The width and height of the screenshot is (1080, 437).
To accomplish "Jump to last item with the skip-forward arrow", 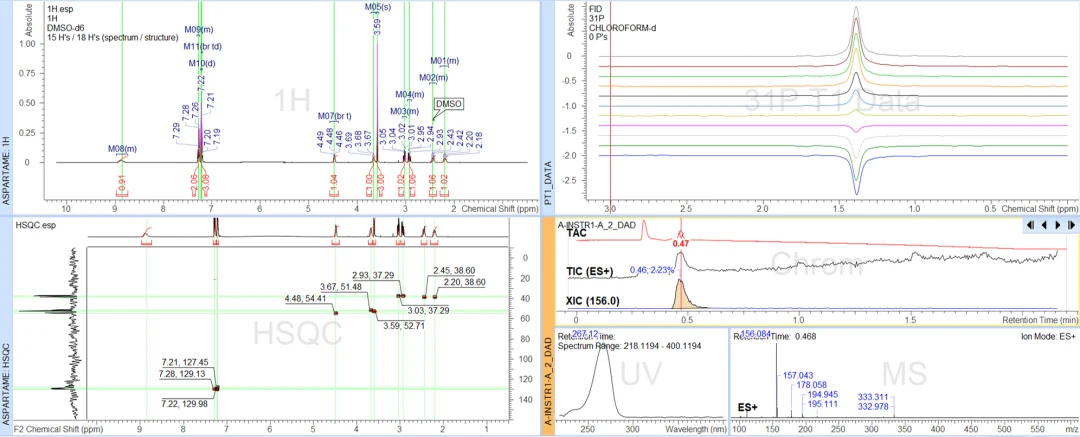I will (1071, 225).
